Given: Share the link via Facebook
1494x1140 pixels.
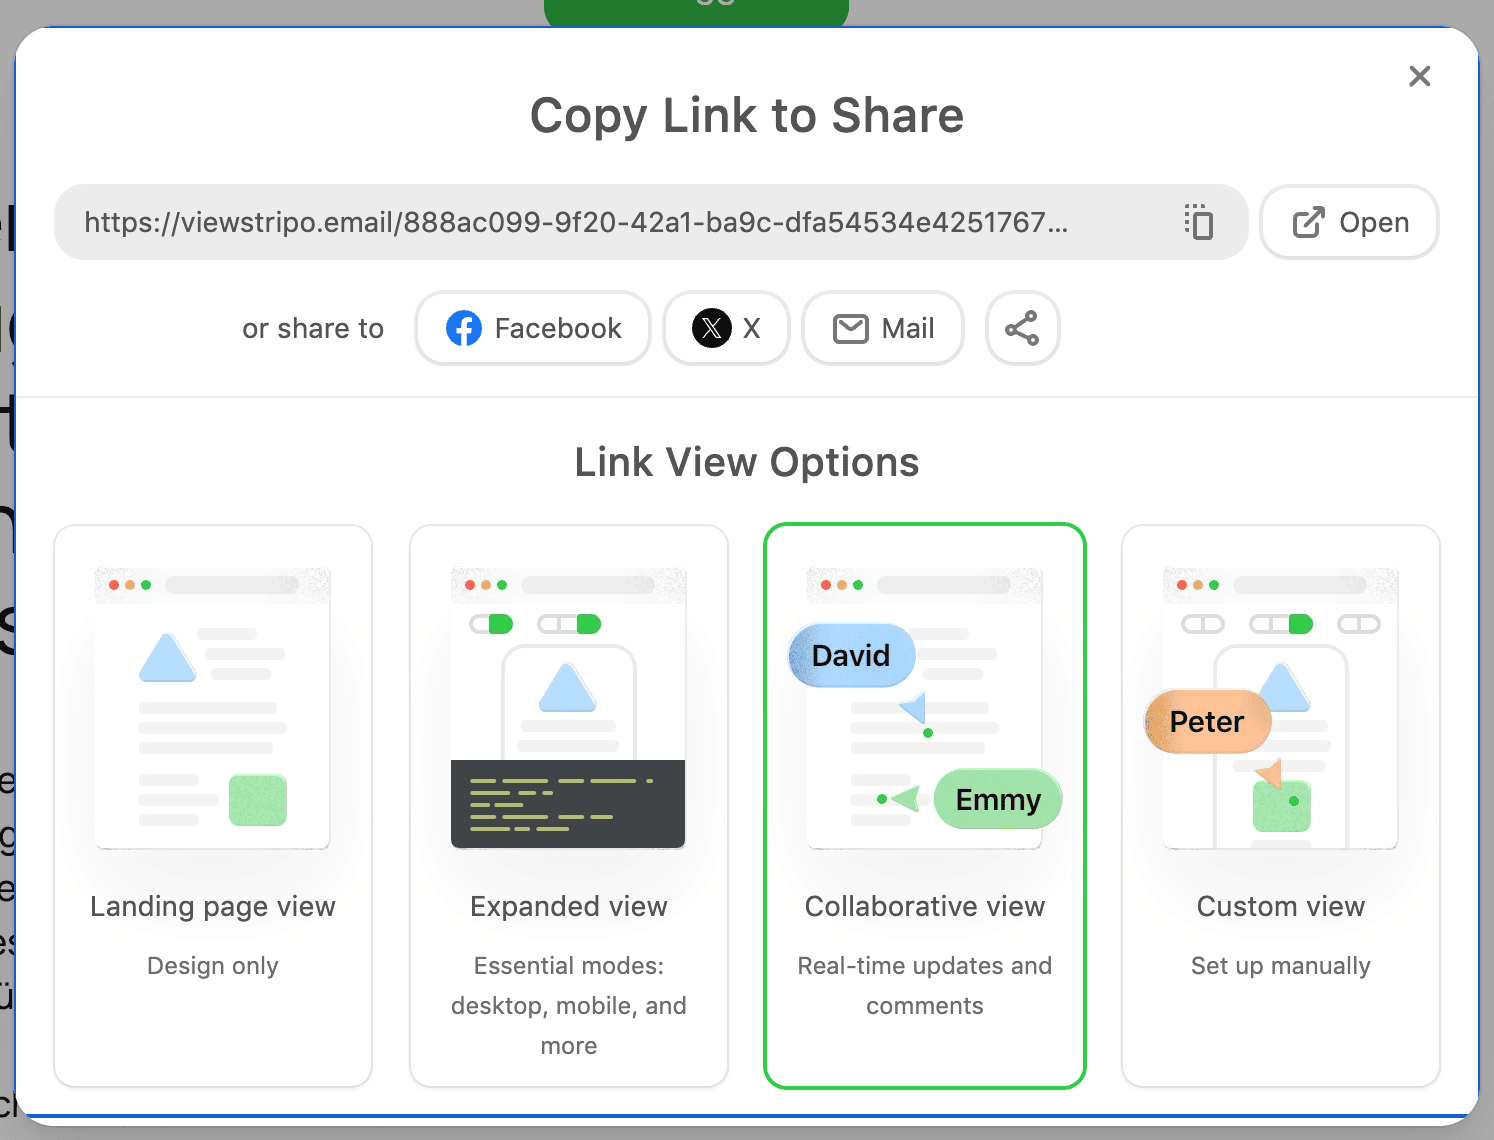Looking at the screenshot, I should coord(533,328).
